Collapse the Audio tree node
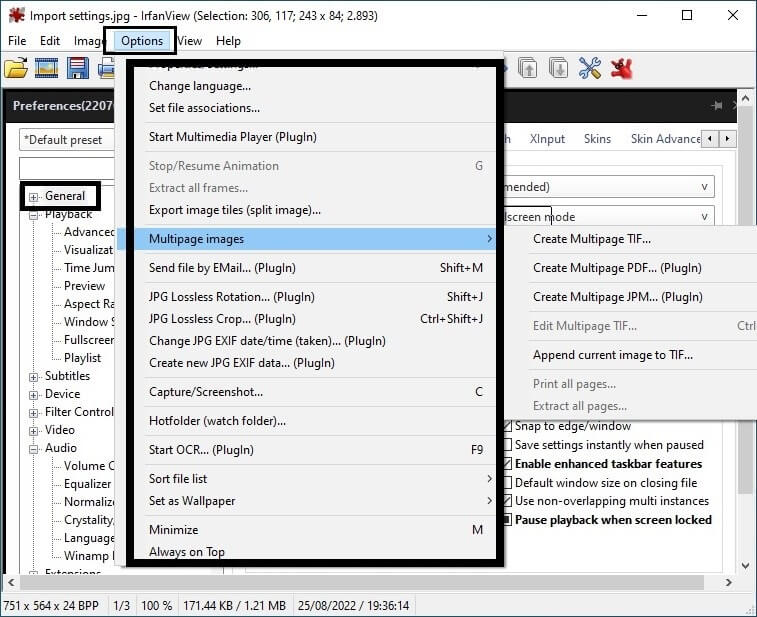This screenshot has height=617, width=757. coord(33,449)
